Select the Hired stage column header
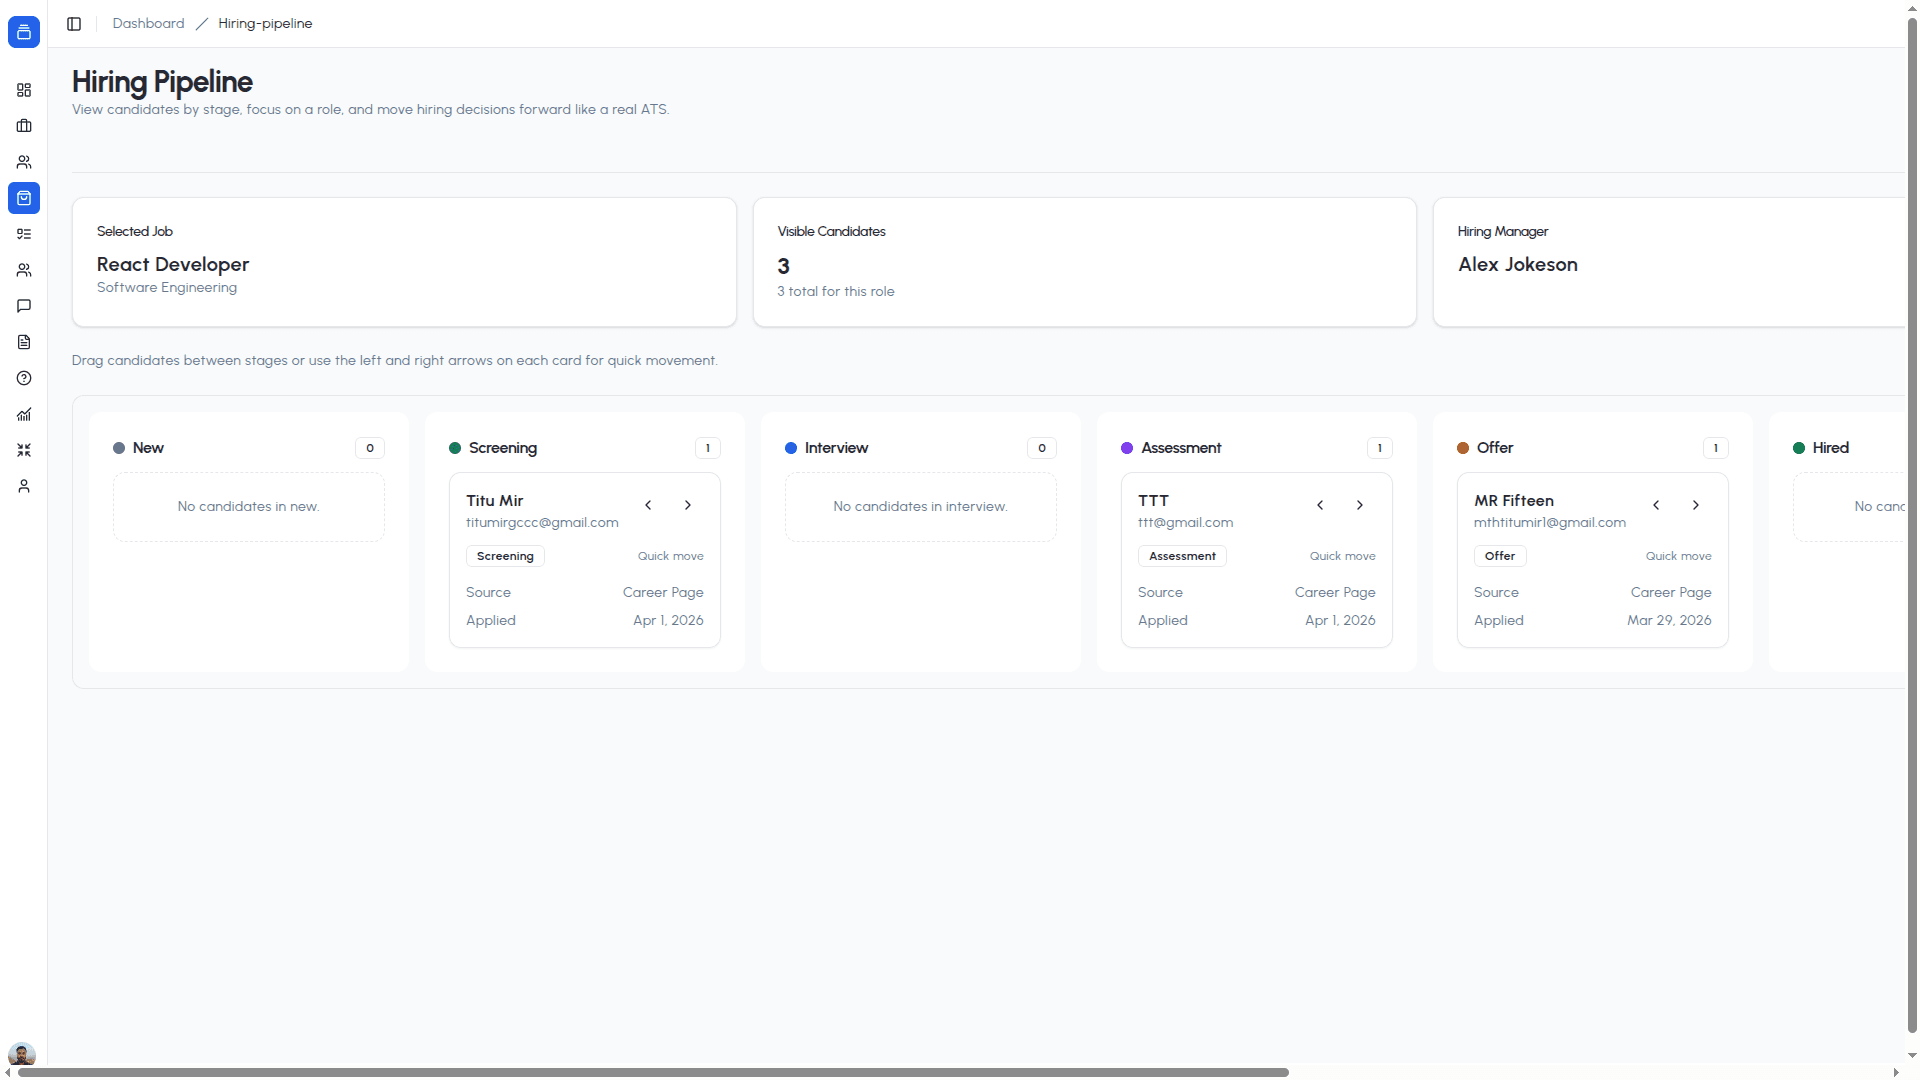1920x1080 pixels. 1831,448
